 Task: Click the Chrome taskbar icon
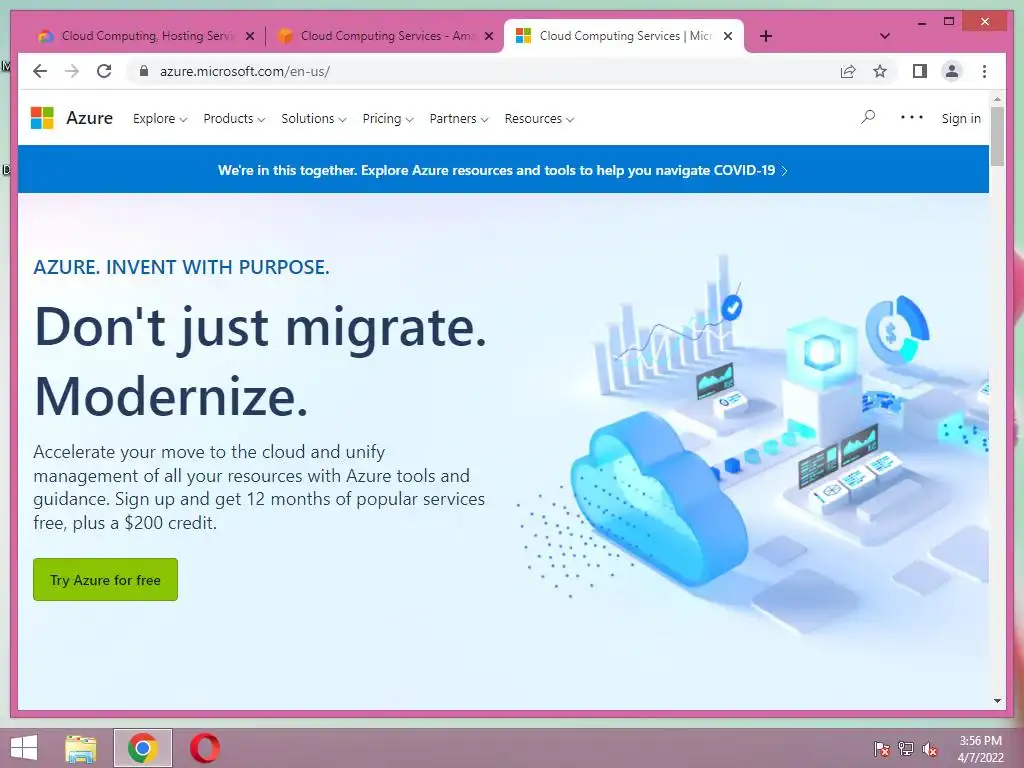pyautogui.click(x=142, y=748)
